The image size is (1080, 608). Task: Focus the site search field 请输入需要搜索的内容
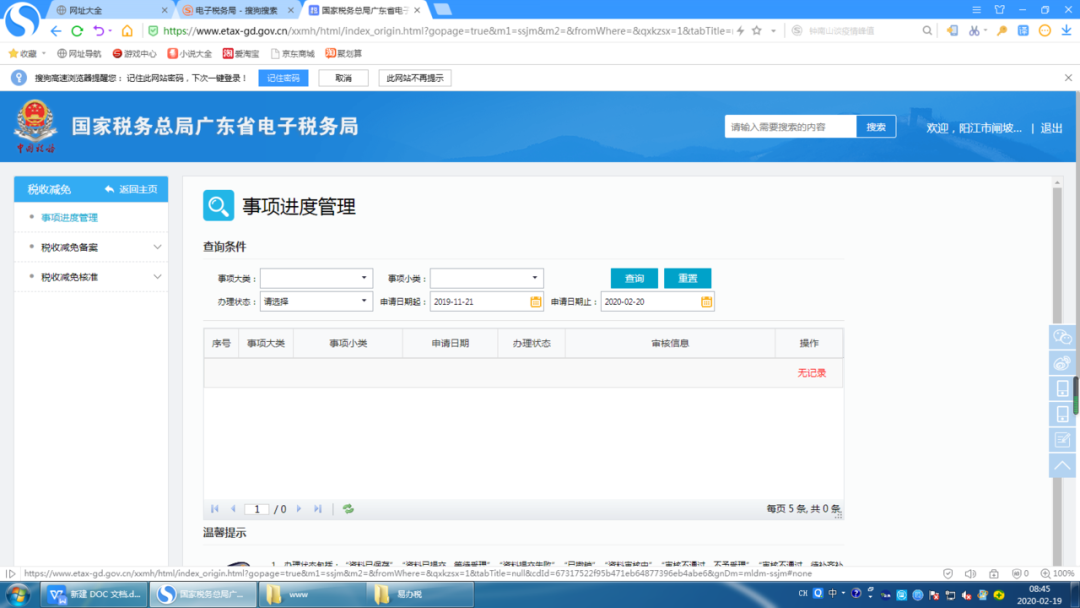click(x=791, y=127)
